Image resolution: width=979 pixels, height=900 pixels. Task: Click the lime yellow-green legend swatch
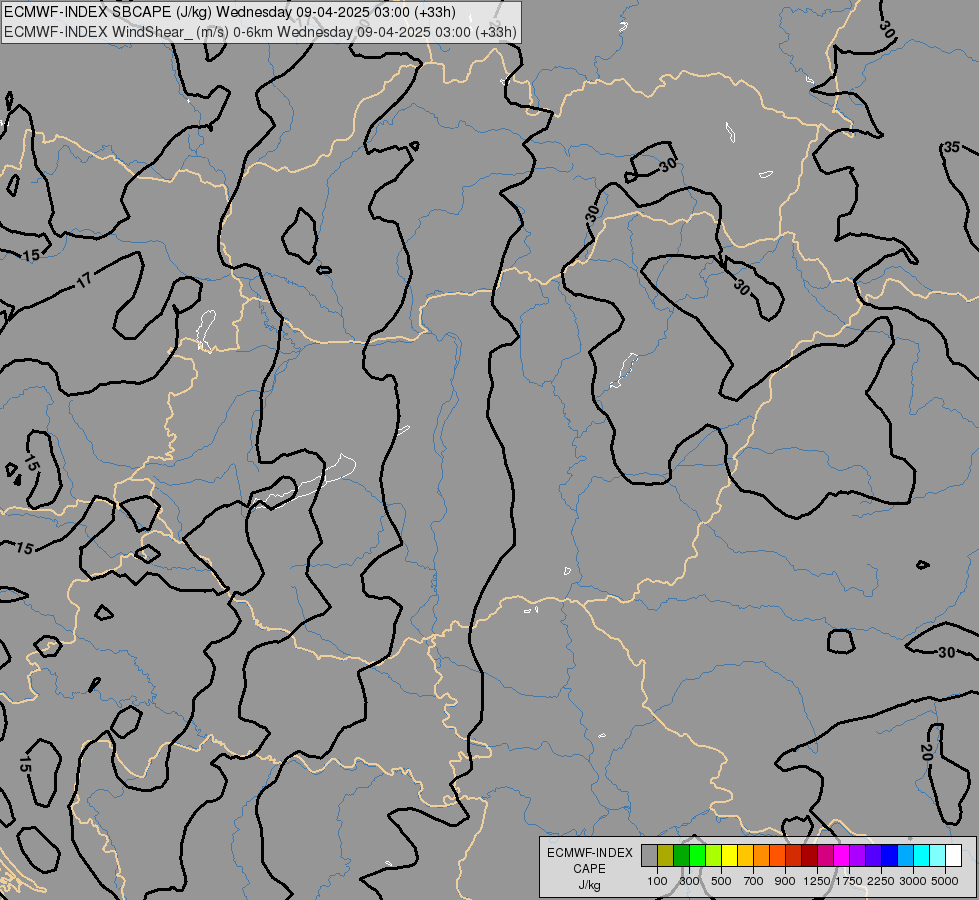point(714,855)
